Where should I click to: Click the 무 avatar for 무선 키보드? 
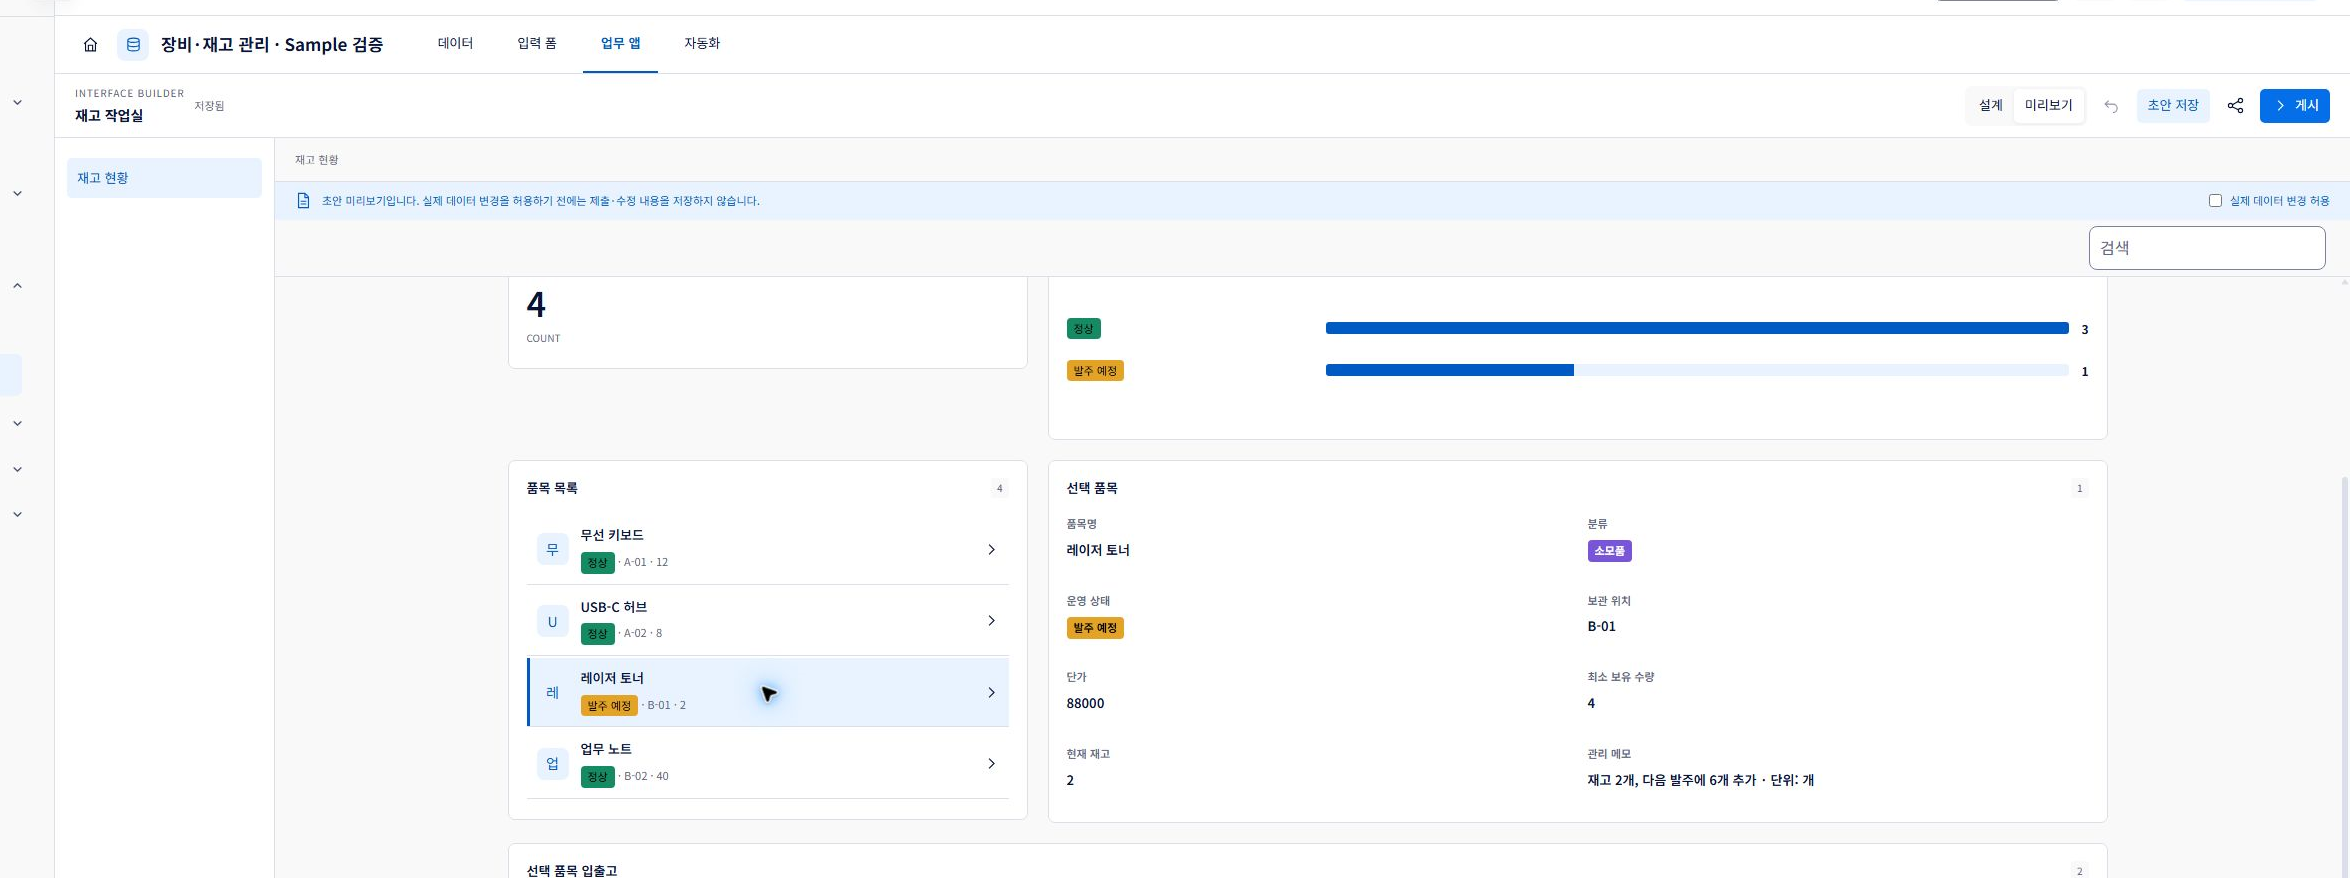click(552, 549)
